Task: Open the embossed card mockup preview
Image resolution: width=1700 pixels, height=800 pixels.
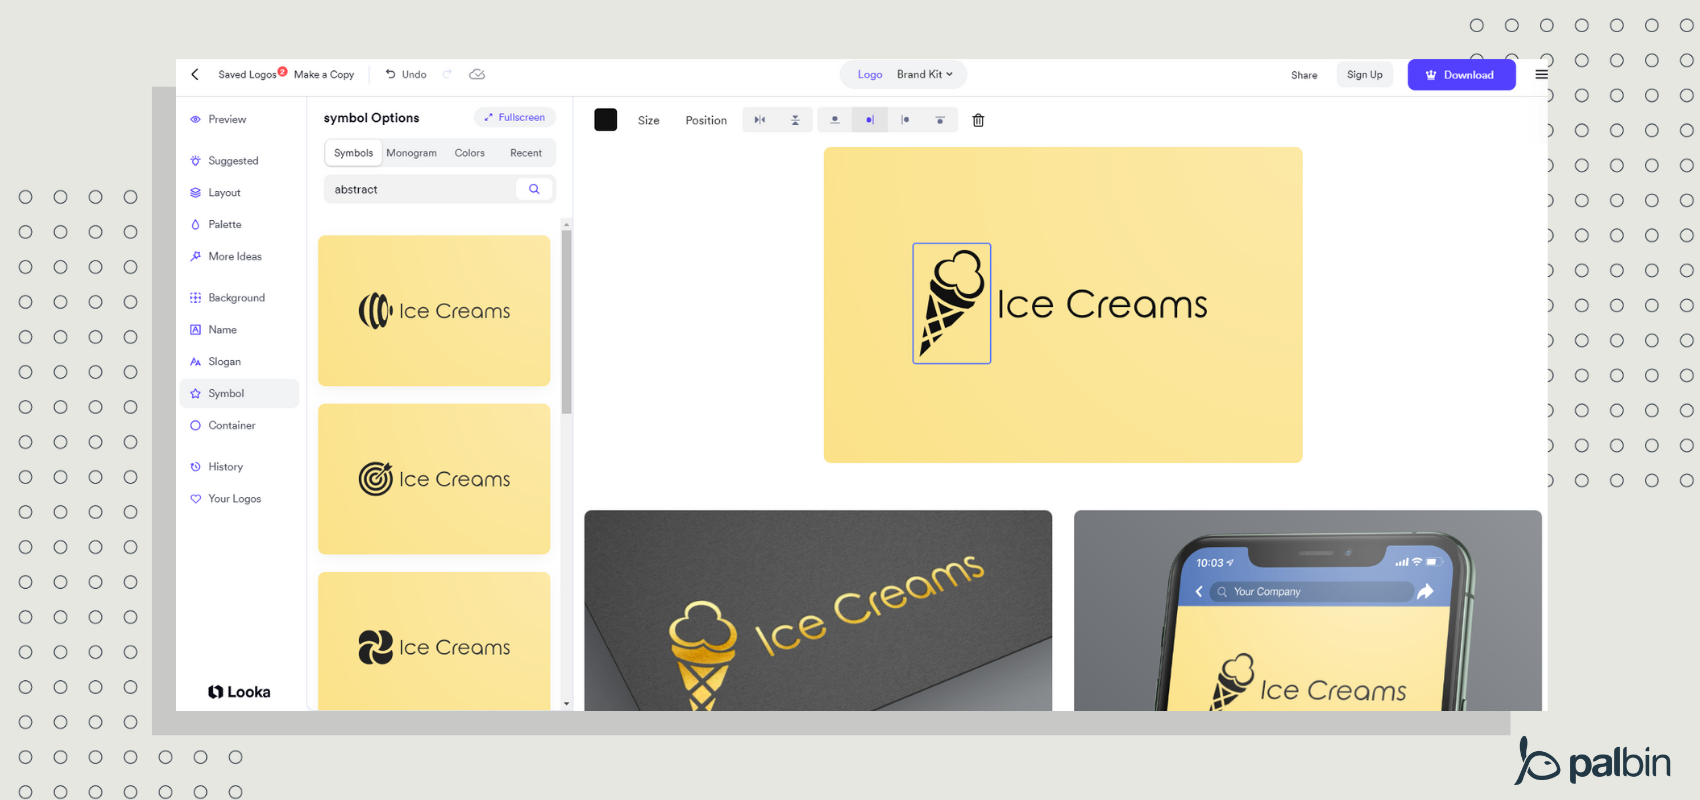Action: pyautogui.click(x=818, y=611)
